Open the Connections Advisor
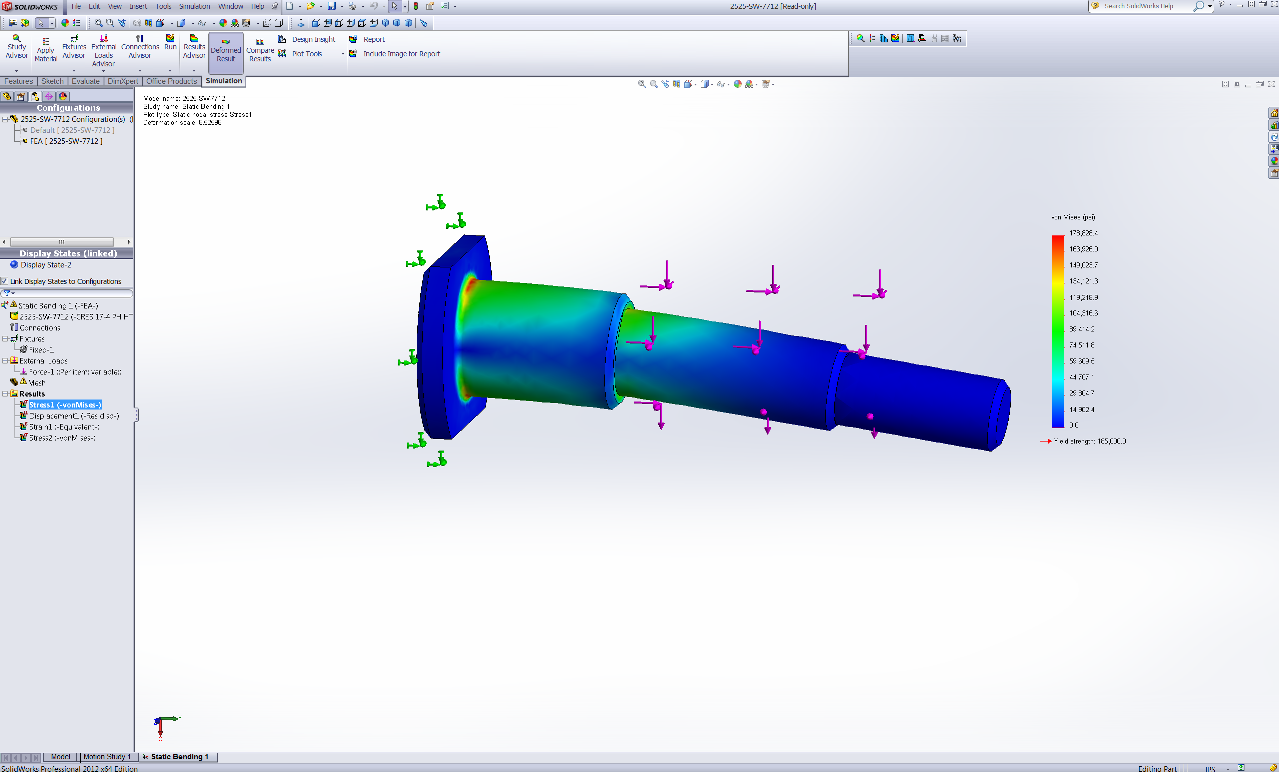 [x=140, y=49]
